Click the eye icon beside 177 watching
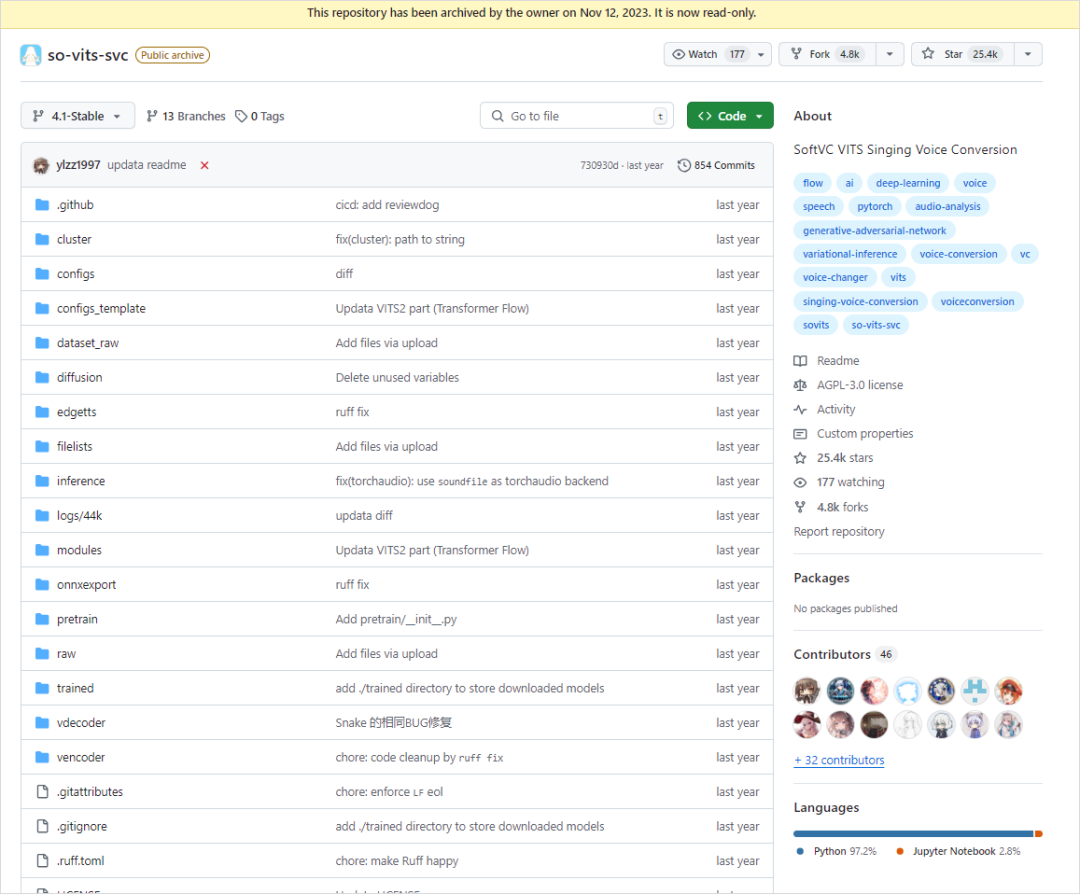 [x=800, y=483]
